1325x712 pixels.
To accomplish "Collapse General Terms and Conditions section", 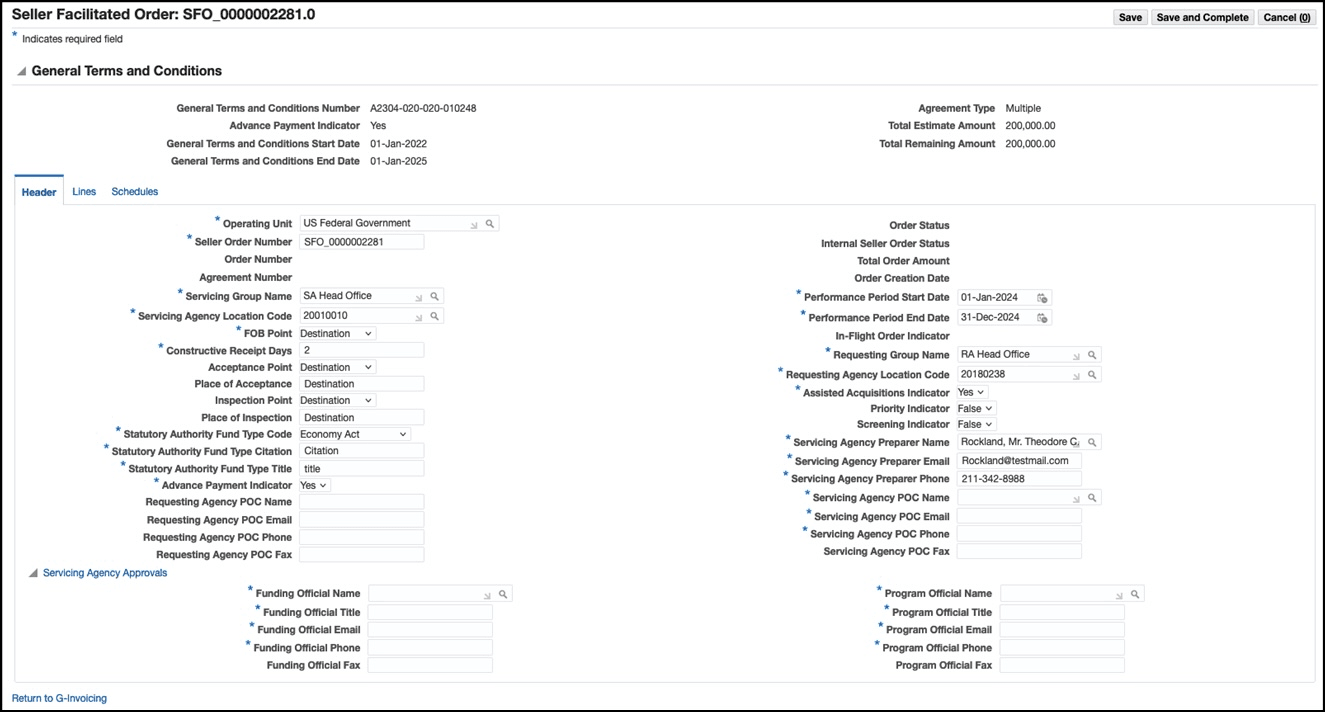I will coord(21,72).
